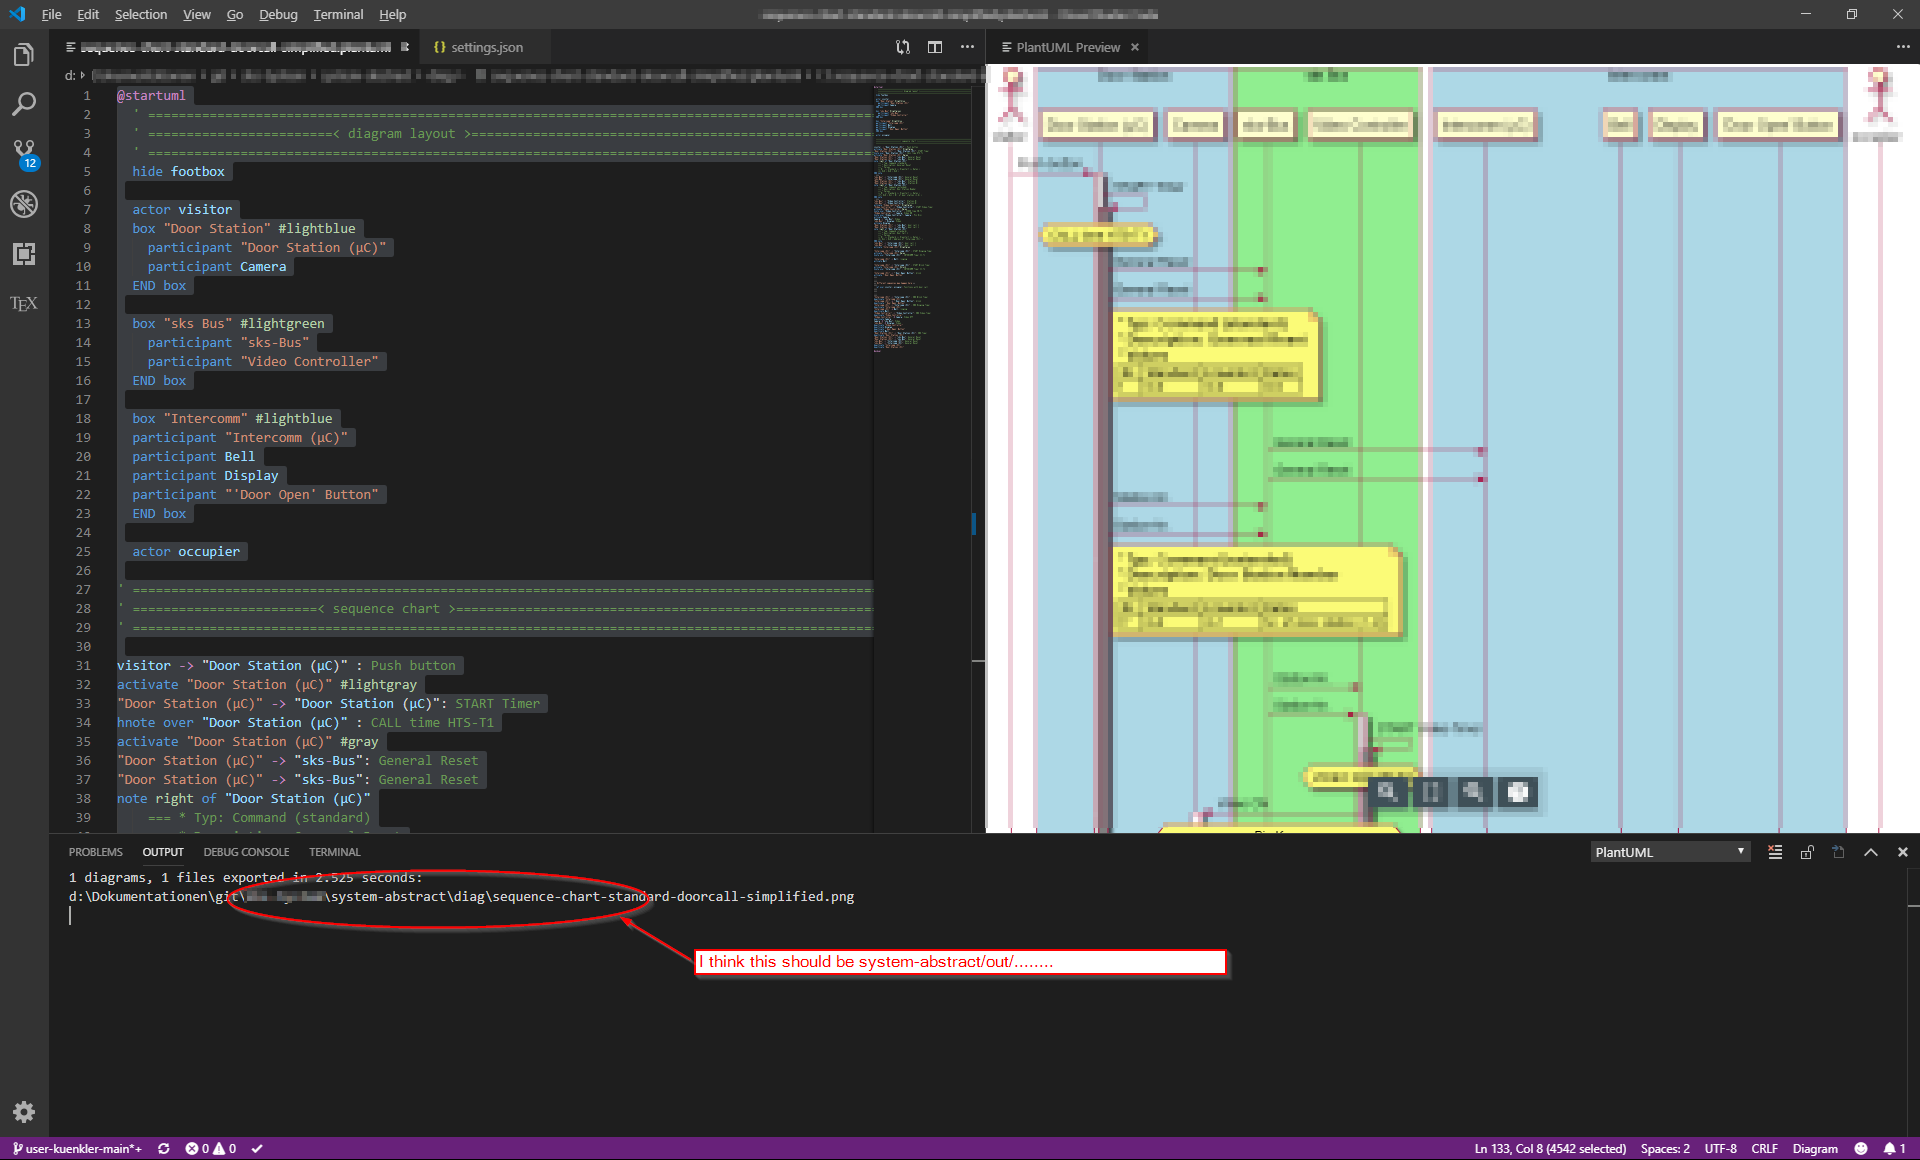
Task: Open the TeX extension view in the Activity Bar
Action: (24, 303)
